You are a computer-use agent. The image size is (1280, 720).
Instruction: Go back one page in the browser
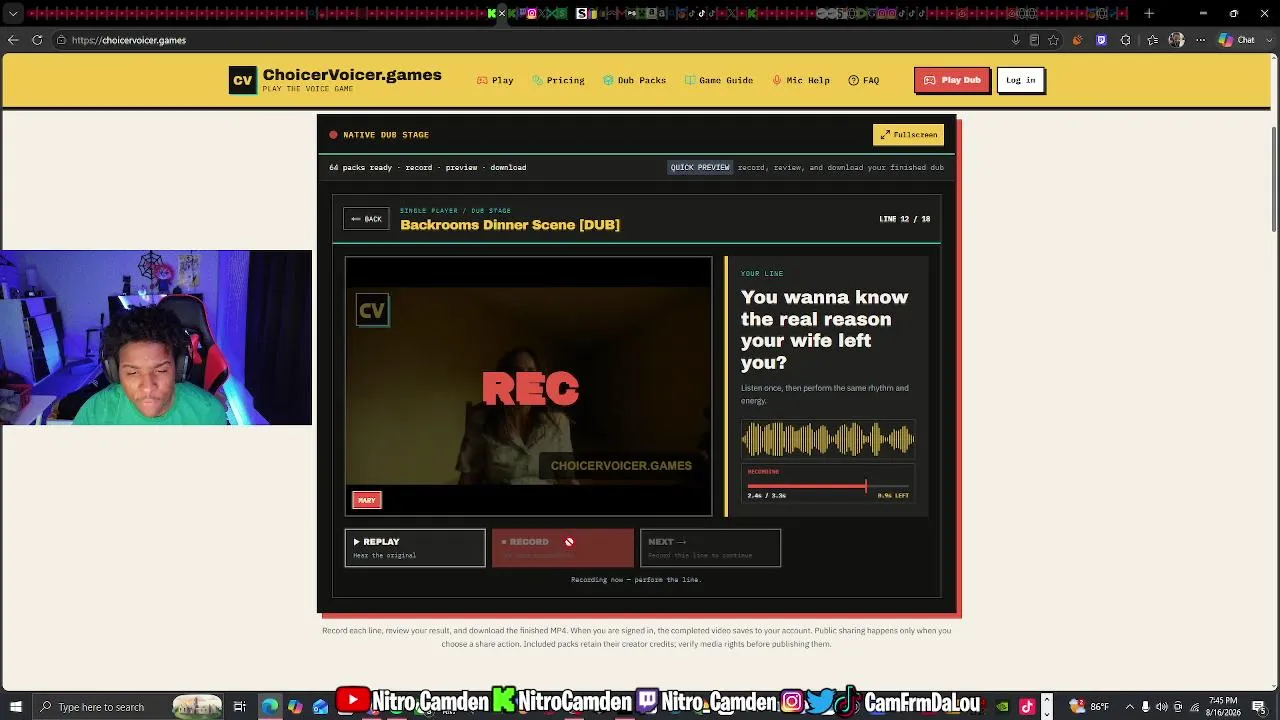[x=13, y=40]
